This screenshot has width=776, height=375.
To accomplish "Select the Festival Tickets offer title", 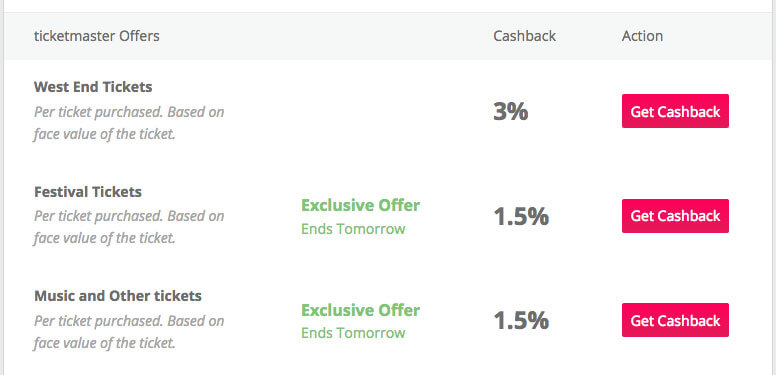I will pos(88,192).
